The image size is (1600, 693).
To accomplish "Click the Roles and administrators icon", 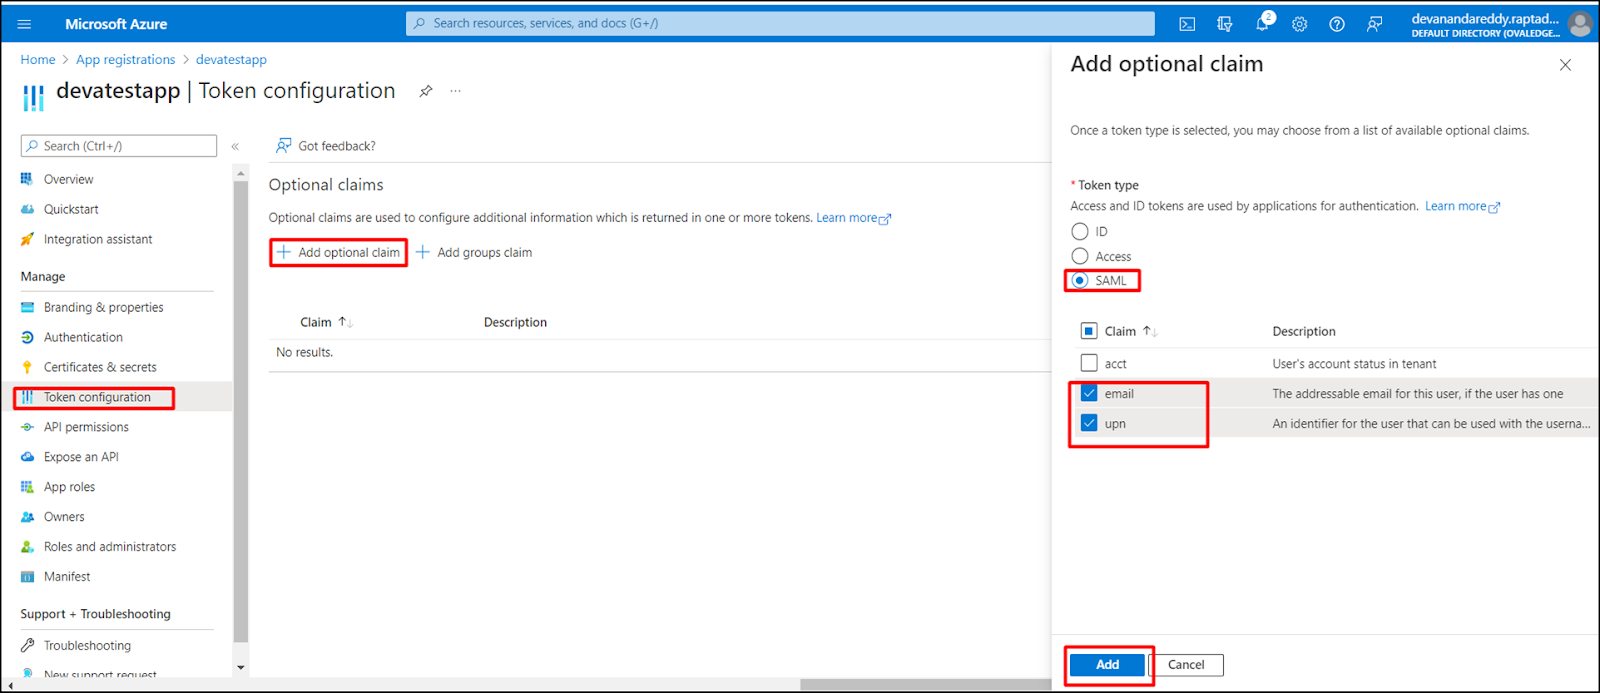I will point(27,547).
